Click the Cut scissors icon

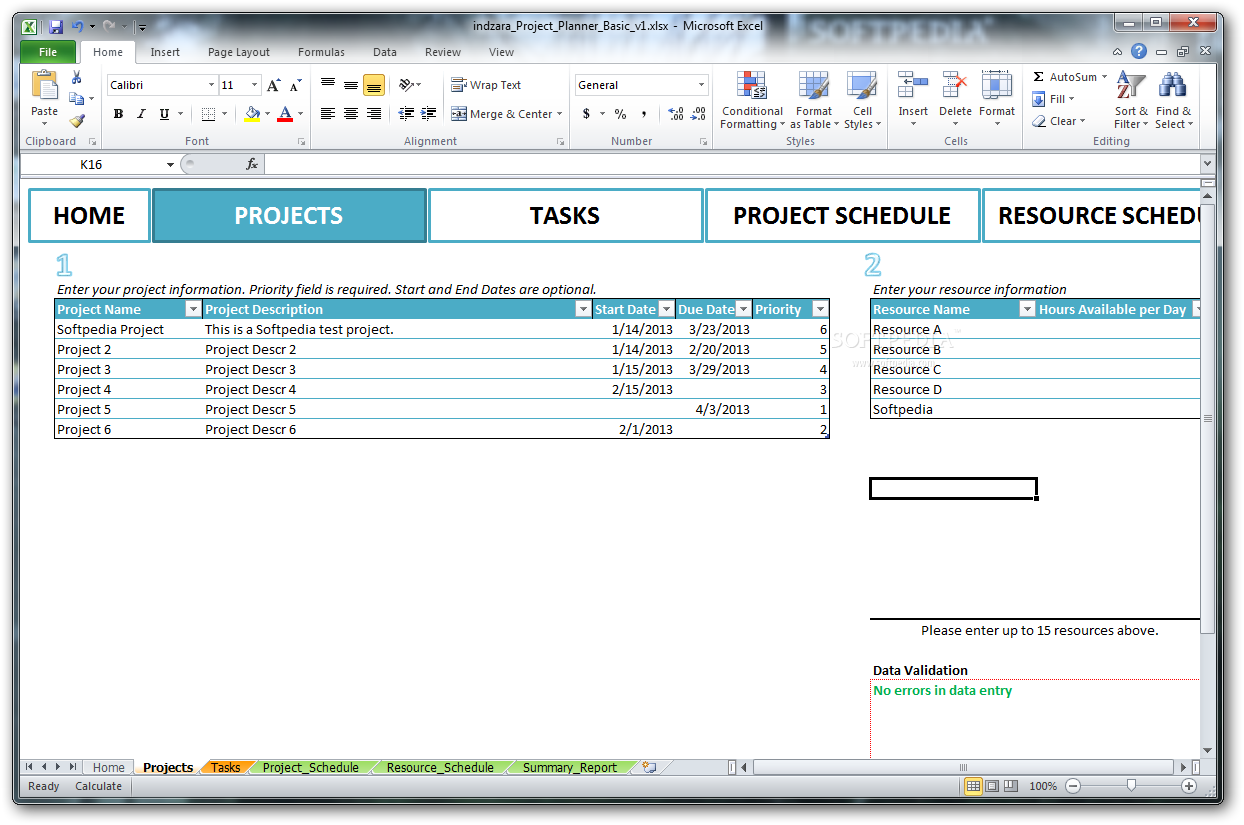coord(77,78)
